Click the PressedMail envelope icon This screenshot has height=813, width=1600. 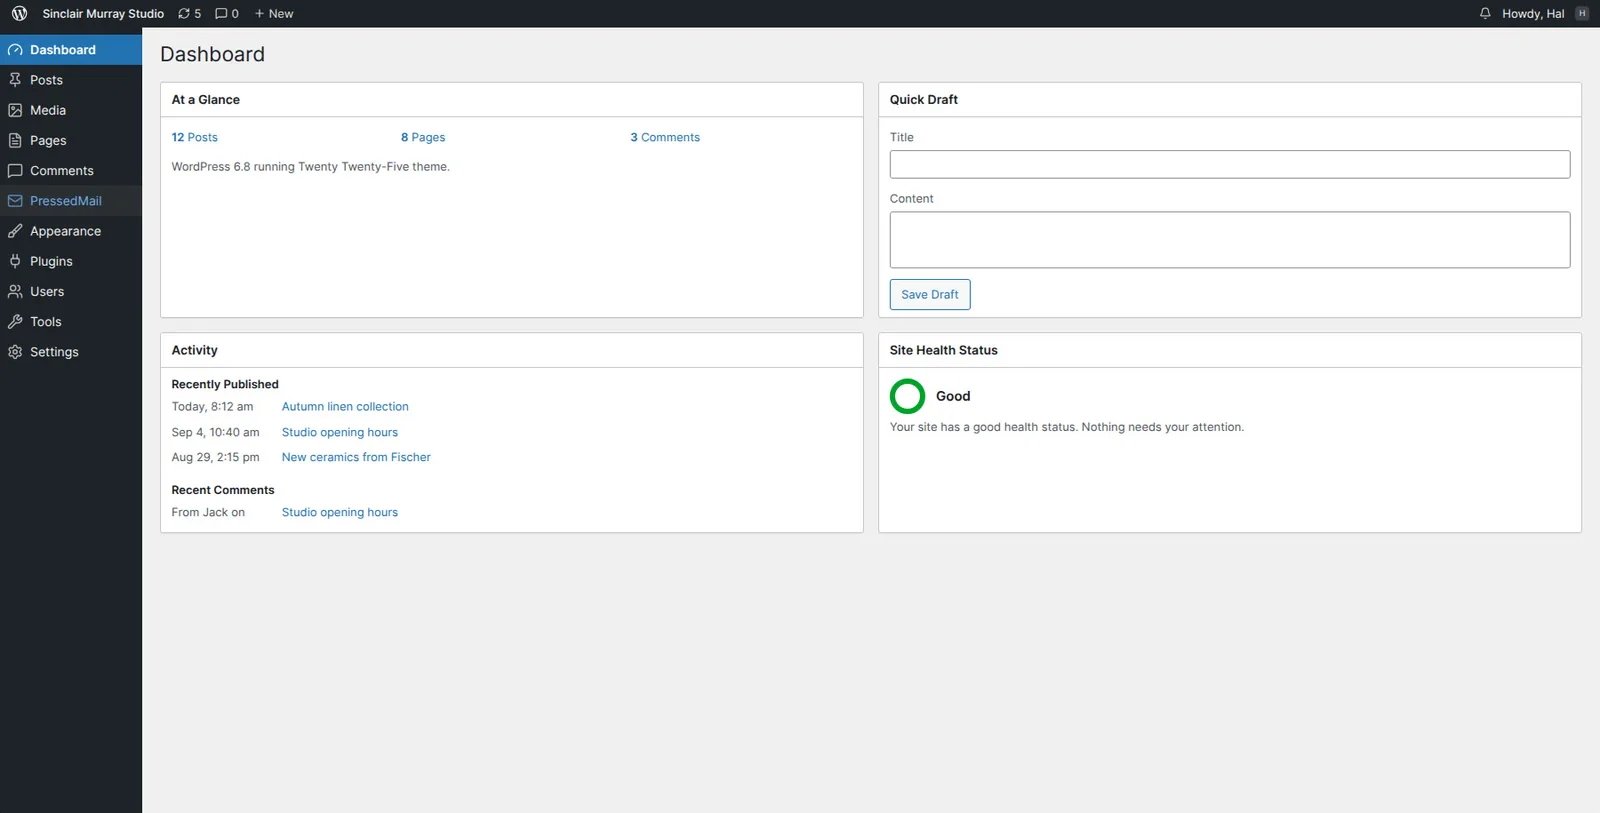[15, 201]
